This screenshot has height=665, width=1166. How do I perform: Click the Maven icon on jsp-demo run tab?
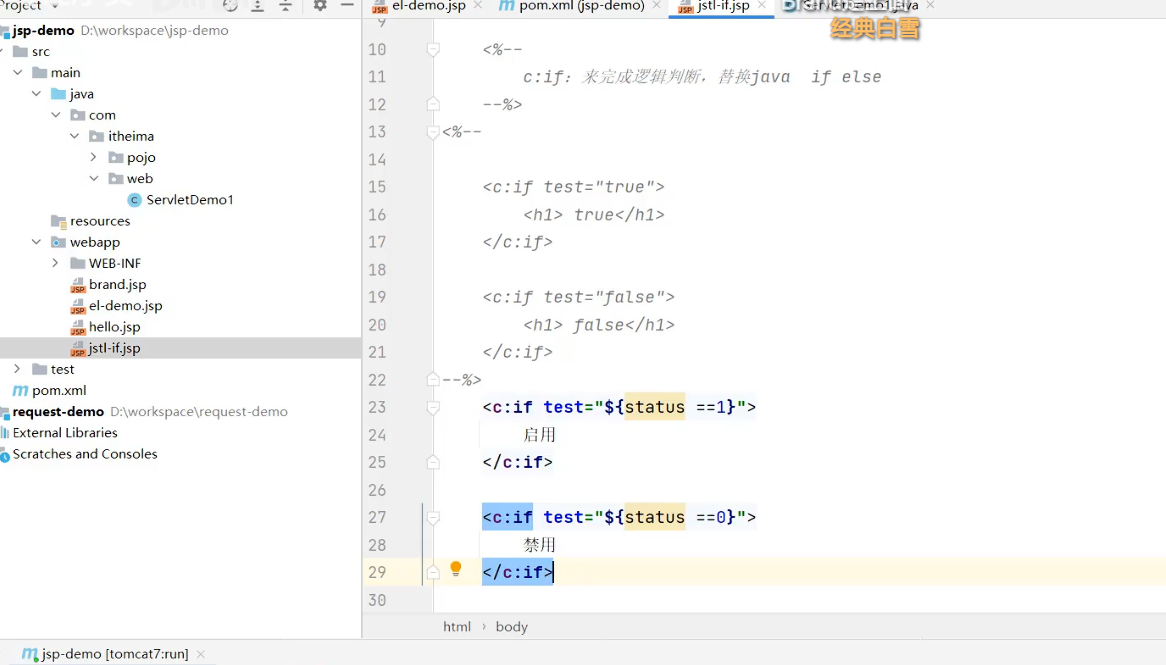pyautogui.click(x=30, y=654)
